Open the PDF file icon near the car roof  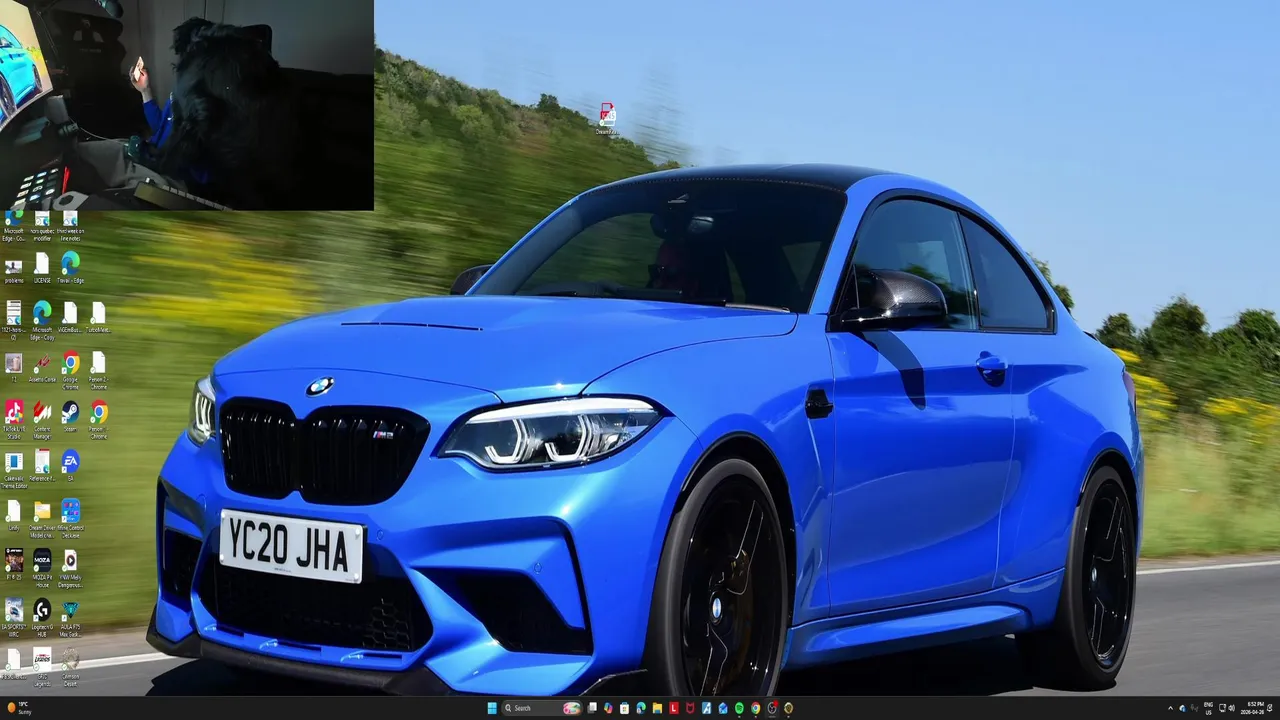(607, 118)
